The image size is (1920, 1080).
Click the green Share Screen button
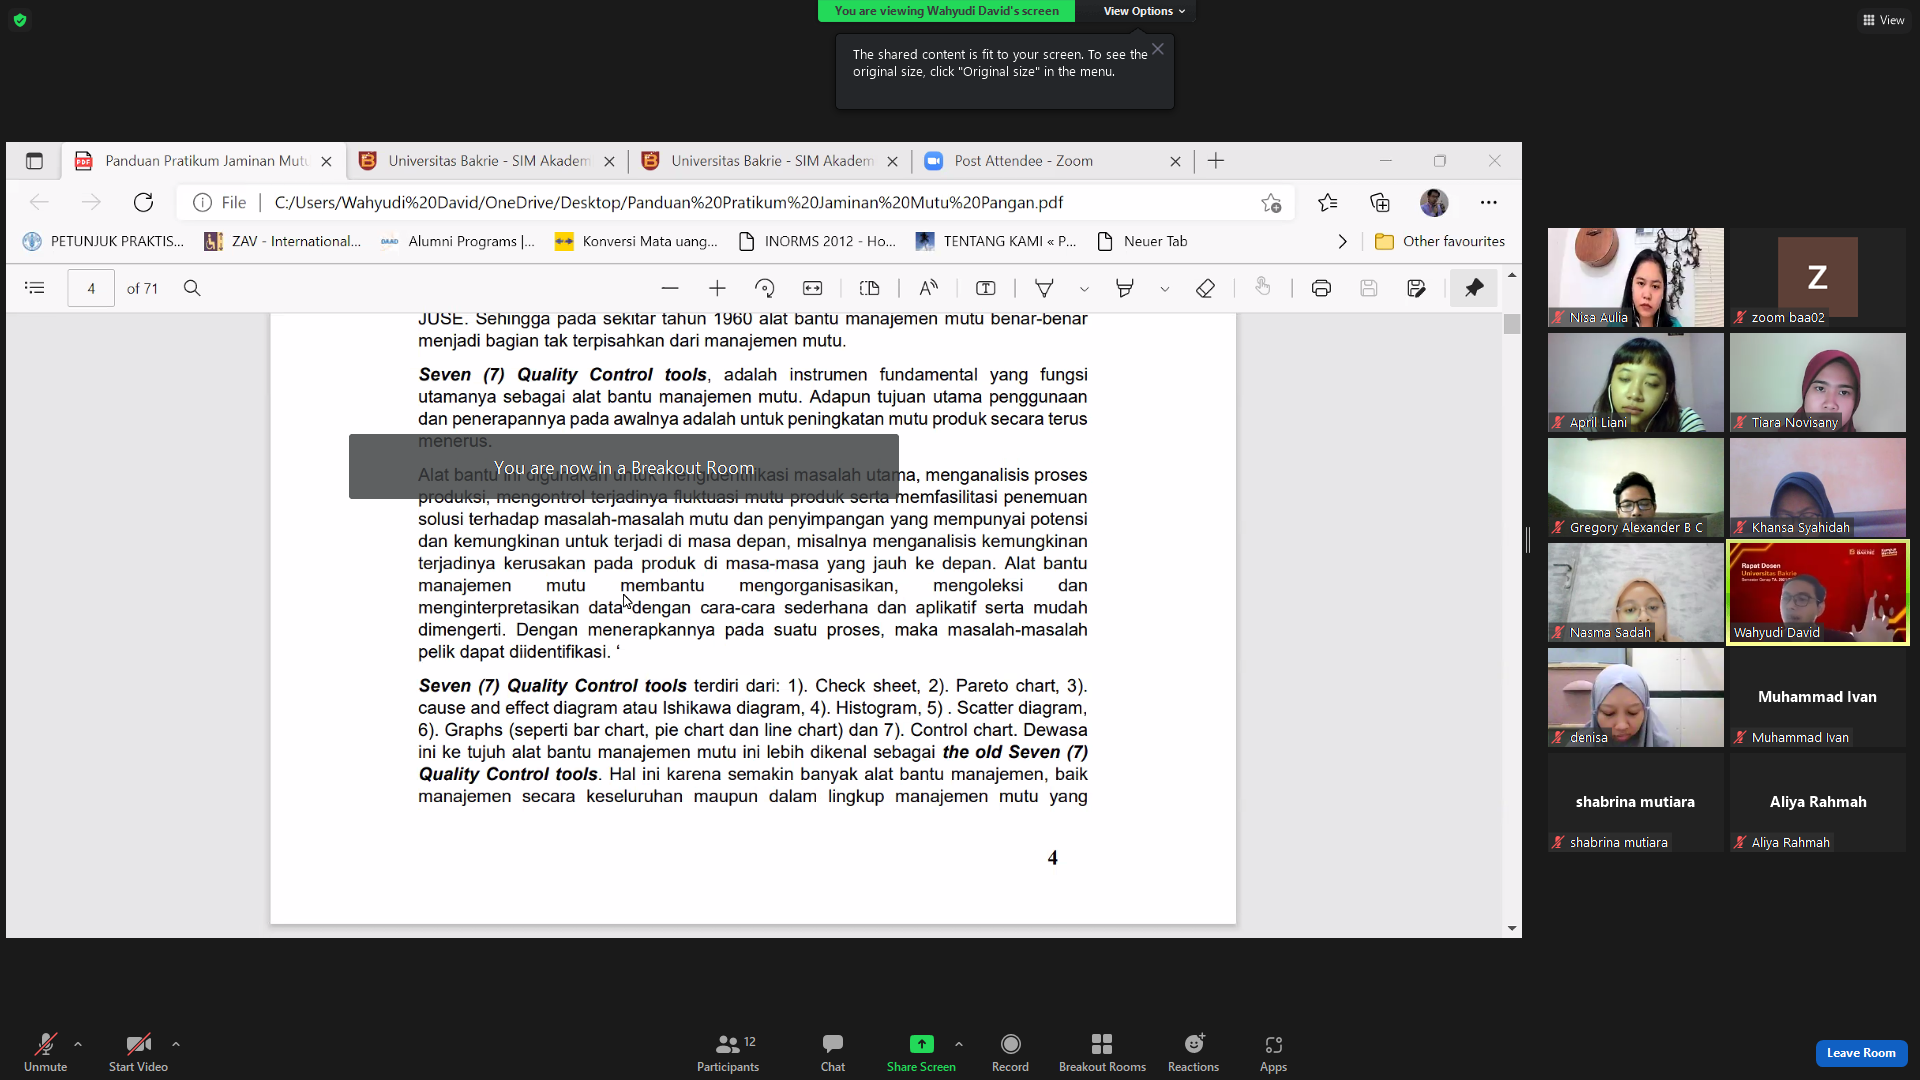tap(921, 1052)
